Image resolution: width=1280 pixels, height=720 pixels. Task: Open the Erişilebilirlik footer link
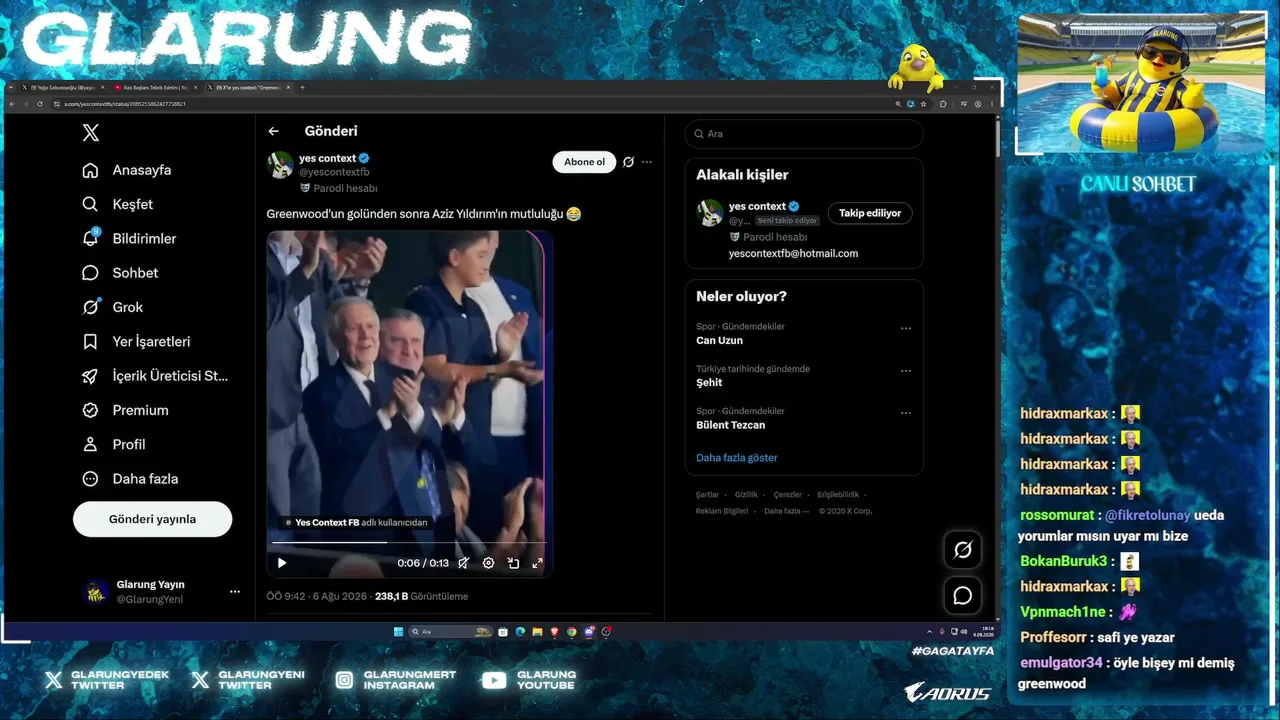pos(838,495)
